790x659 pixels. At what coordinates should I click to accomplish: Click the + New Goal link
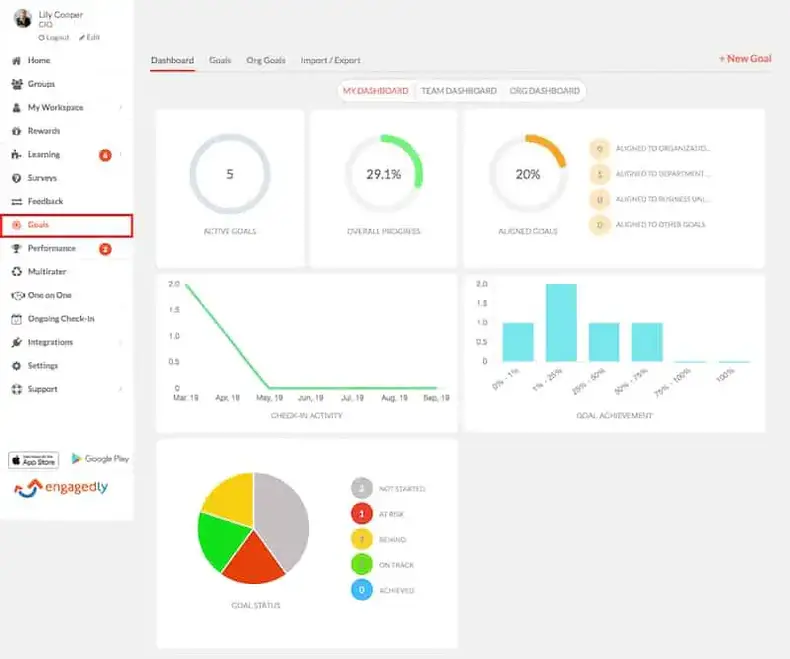(744, 59)
